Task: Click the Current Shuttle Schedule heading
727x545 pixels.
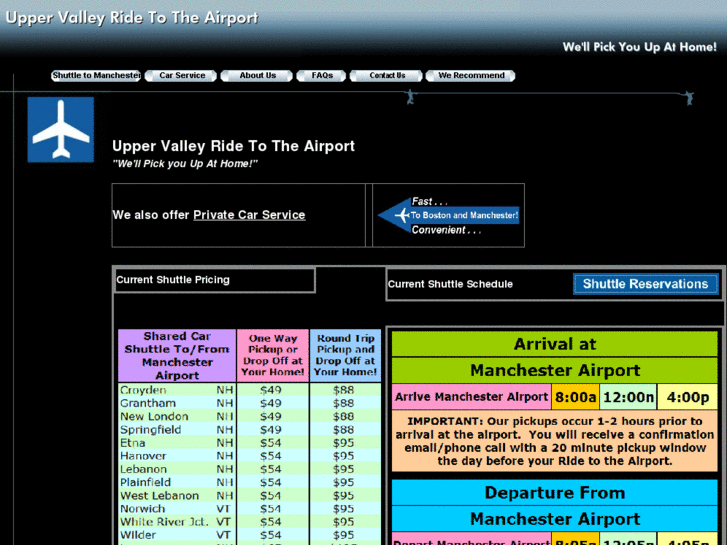Action: coord(450,284)
